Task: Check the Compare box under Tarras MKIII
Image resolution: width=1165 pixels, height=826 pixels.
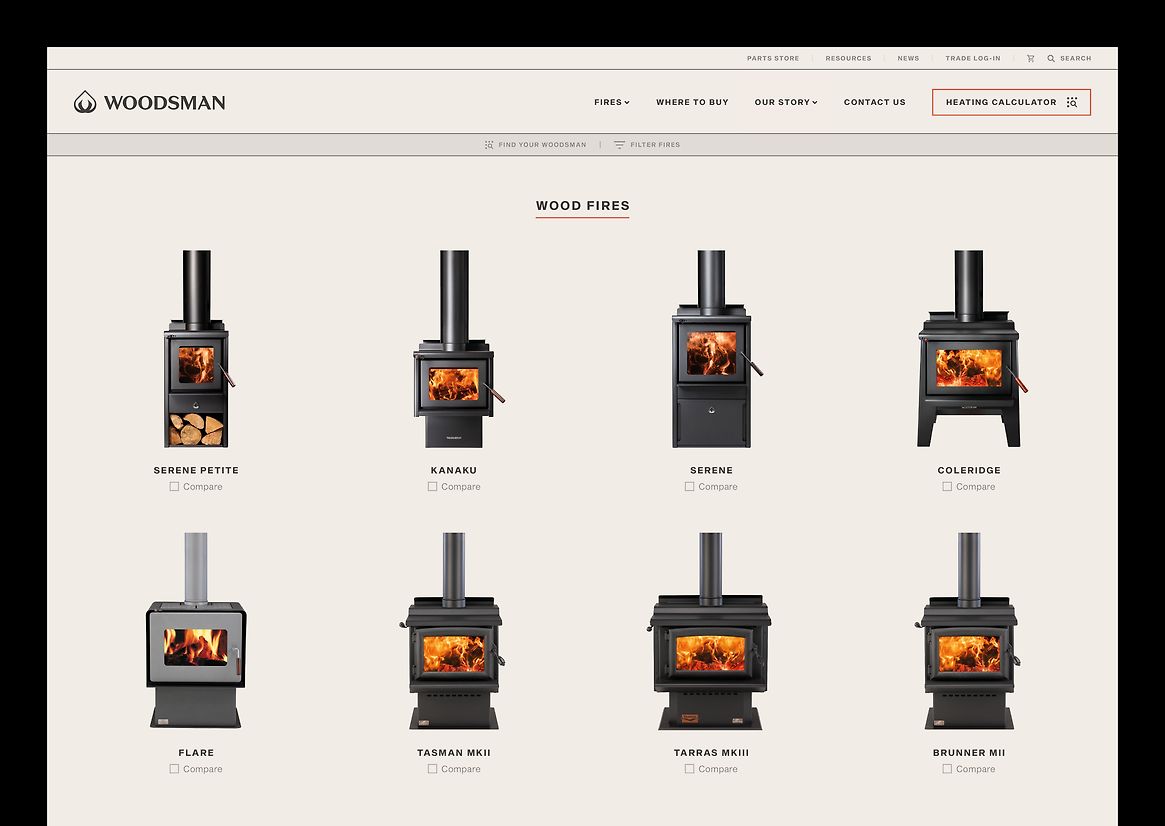Action: point(689,769)
